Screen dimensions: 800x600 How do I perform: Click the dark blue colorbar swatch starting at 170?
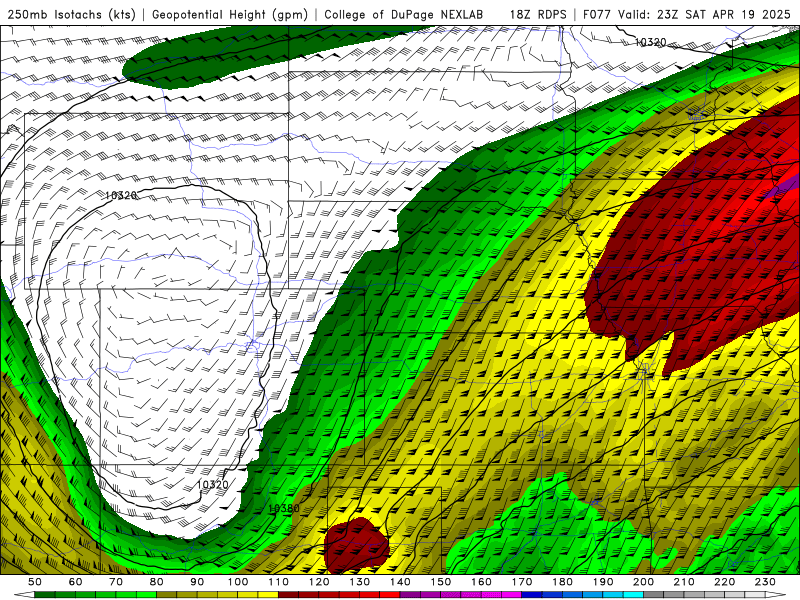532,595
